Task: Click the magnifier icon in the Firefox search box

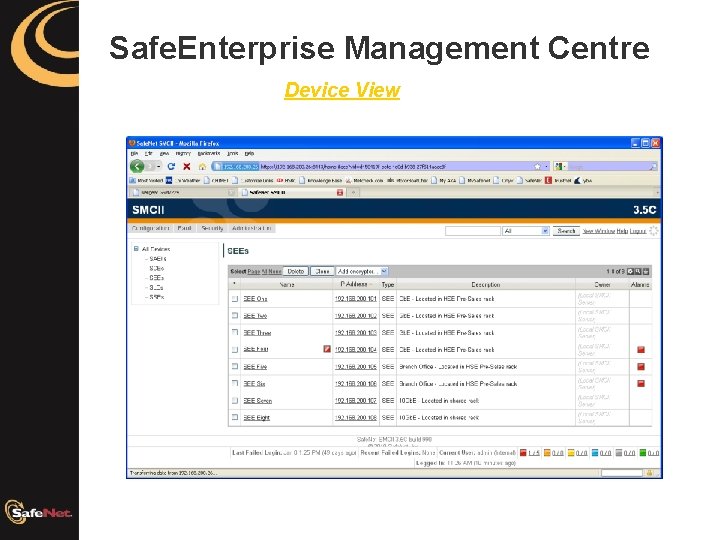Action: tap(652, 167)
